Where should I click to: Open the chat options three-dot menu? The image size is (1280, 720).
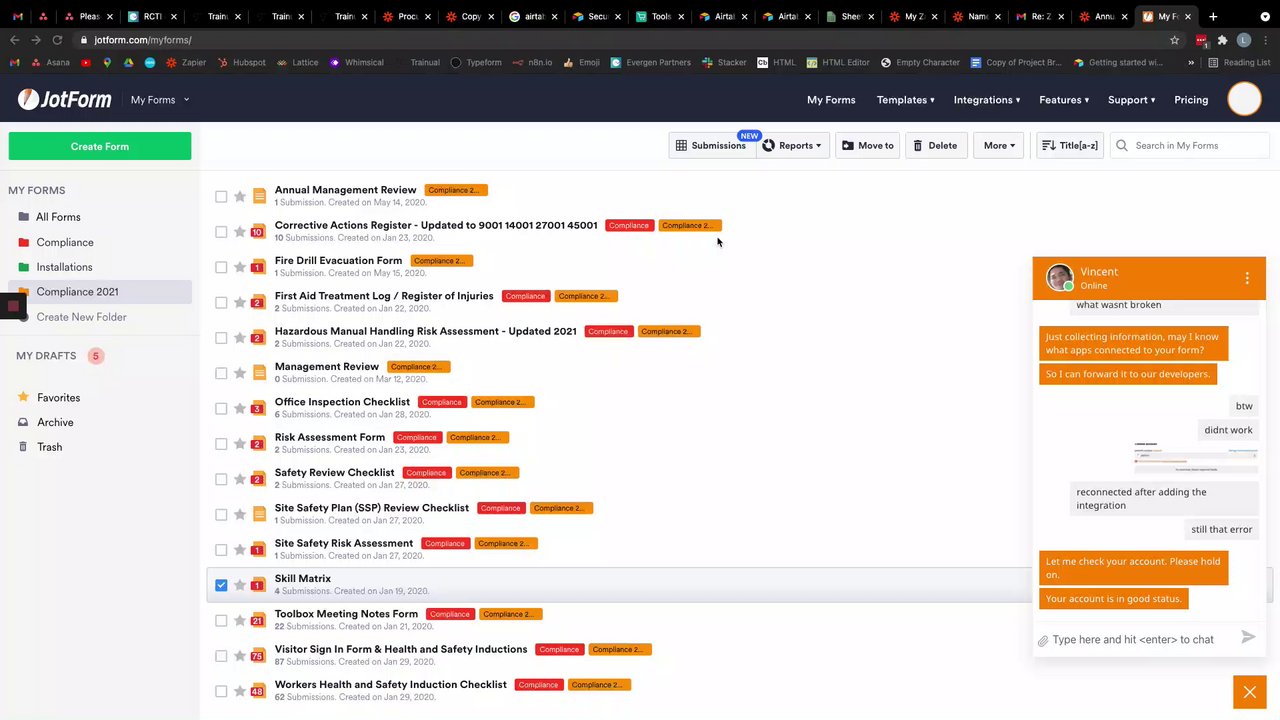coord(1247,278)
